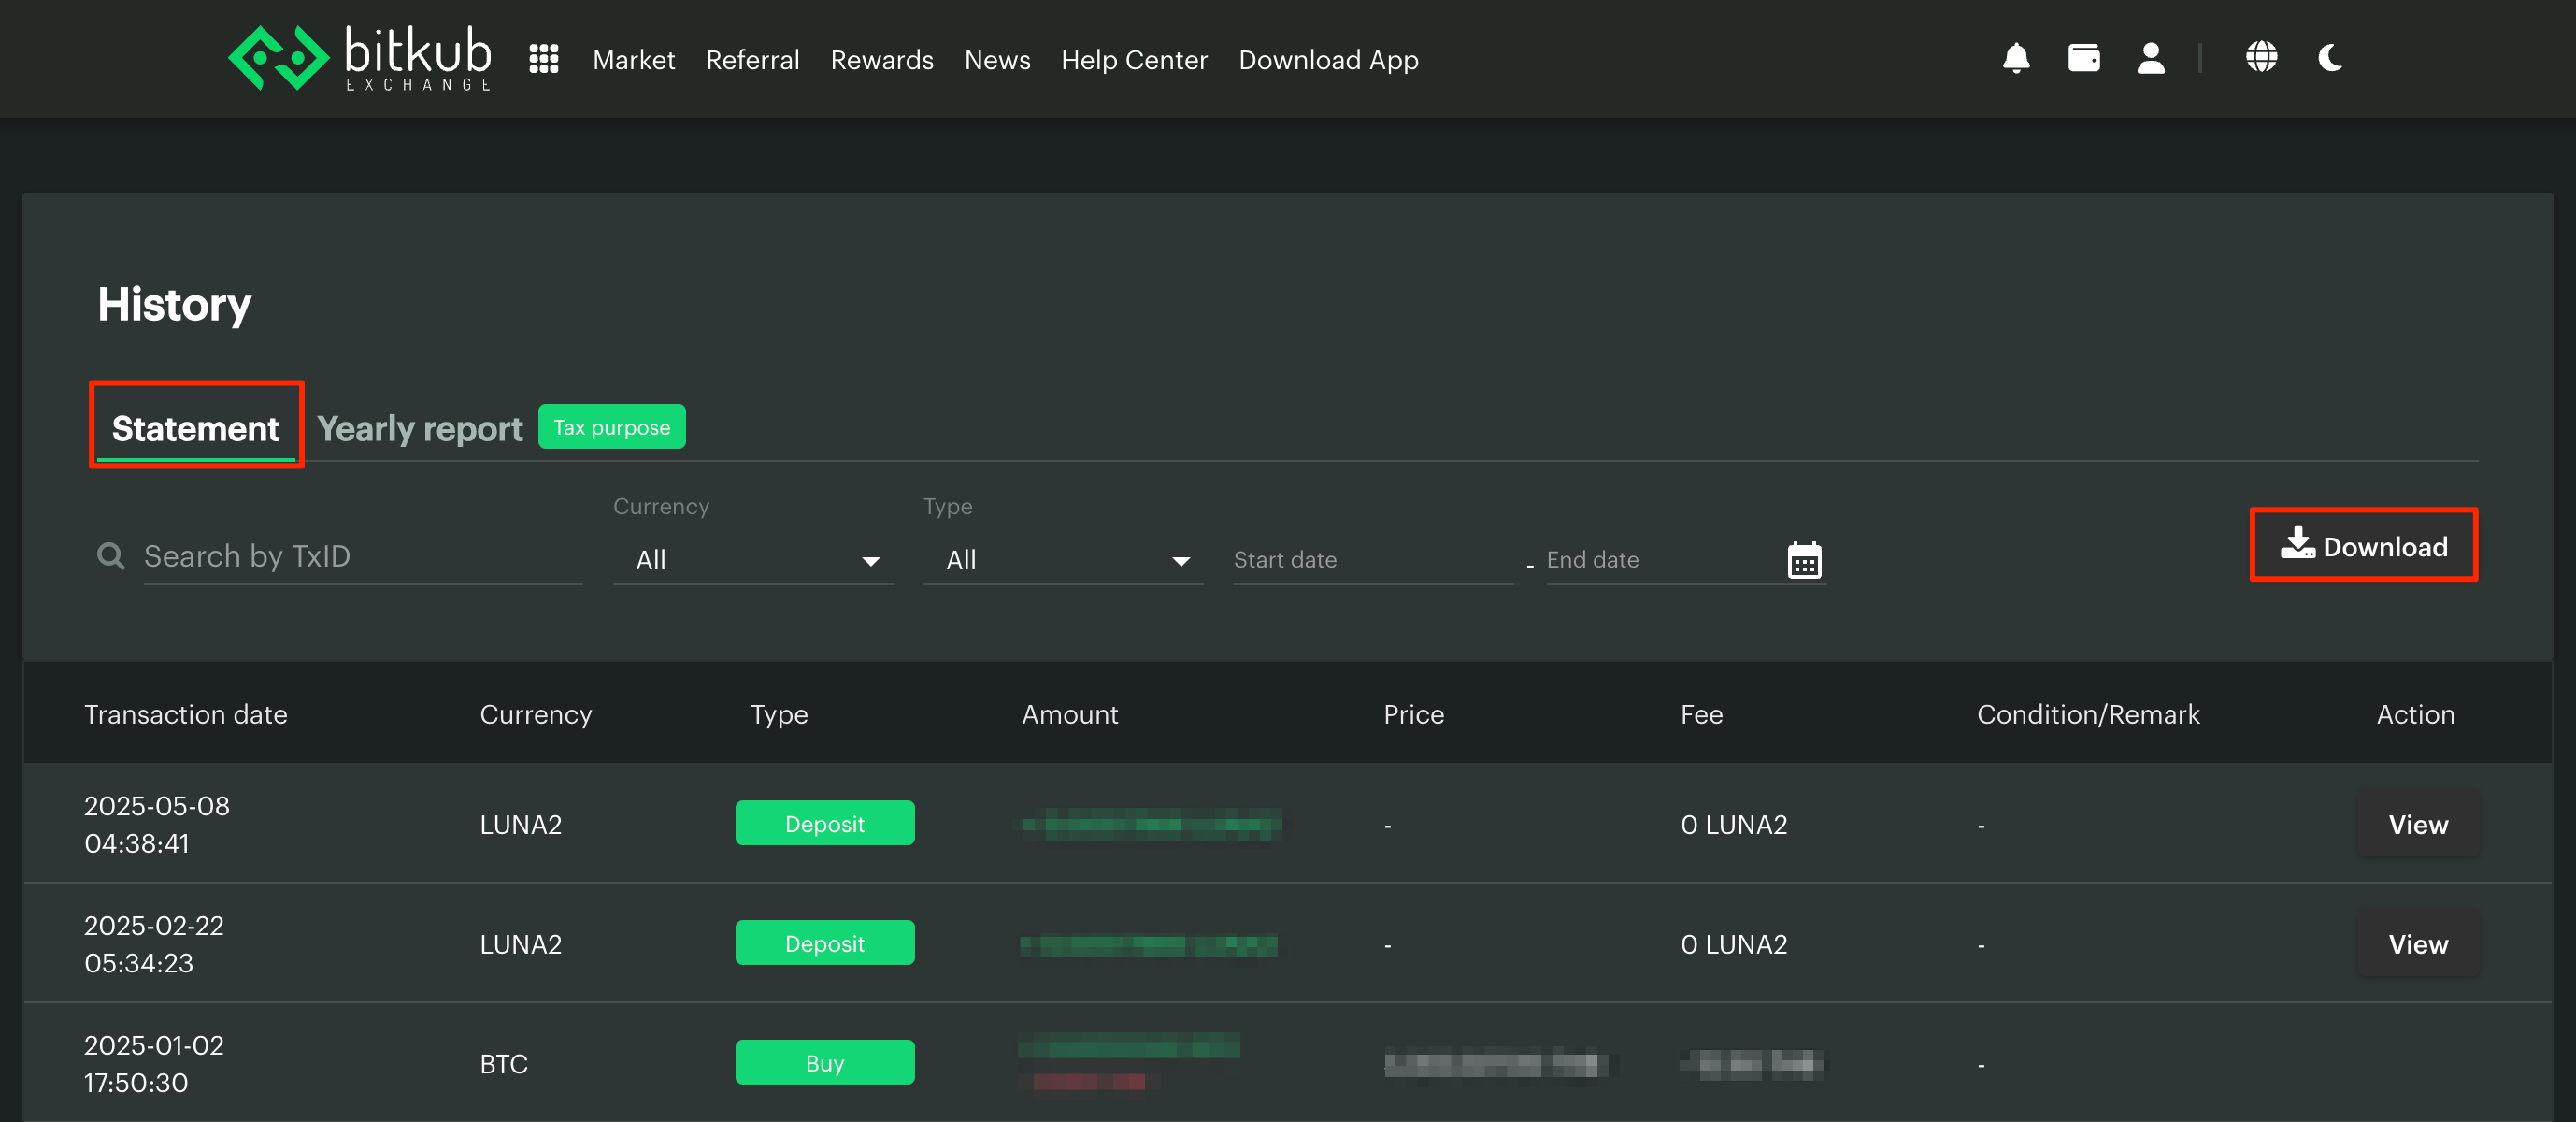Open the user account profile icon

tap(2150, 58)
